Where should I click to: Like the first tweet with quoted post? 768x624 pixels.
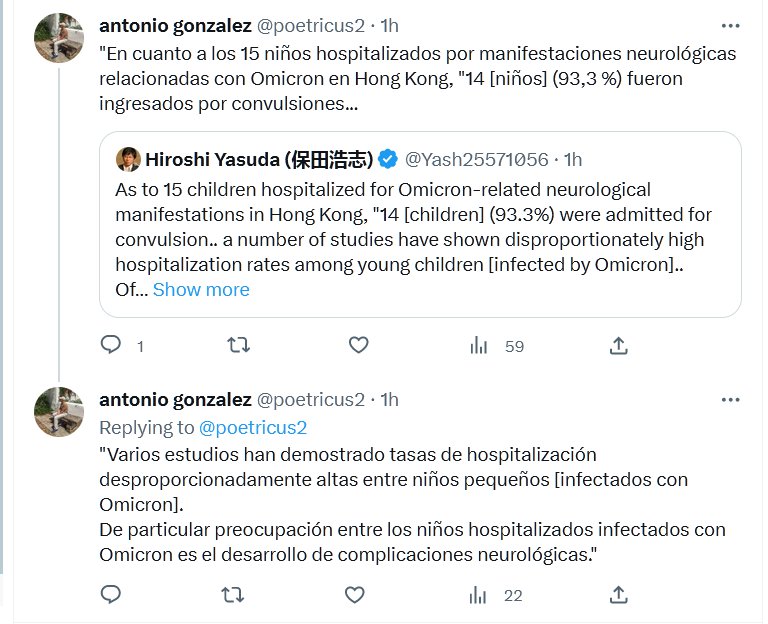pos(358,346)
